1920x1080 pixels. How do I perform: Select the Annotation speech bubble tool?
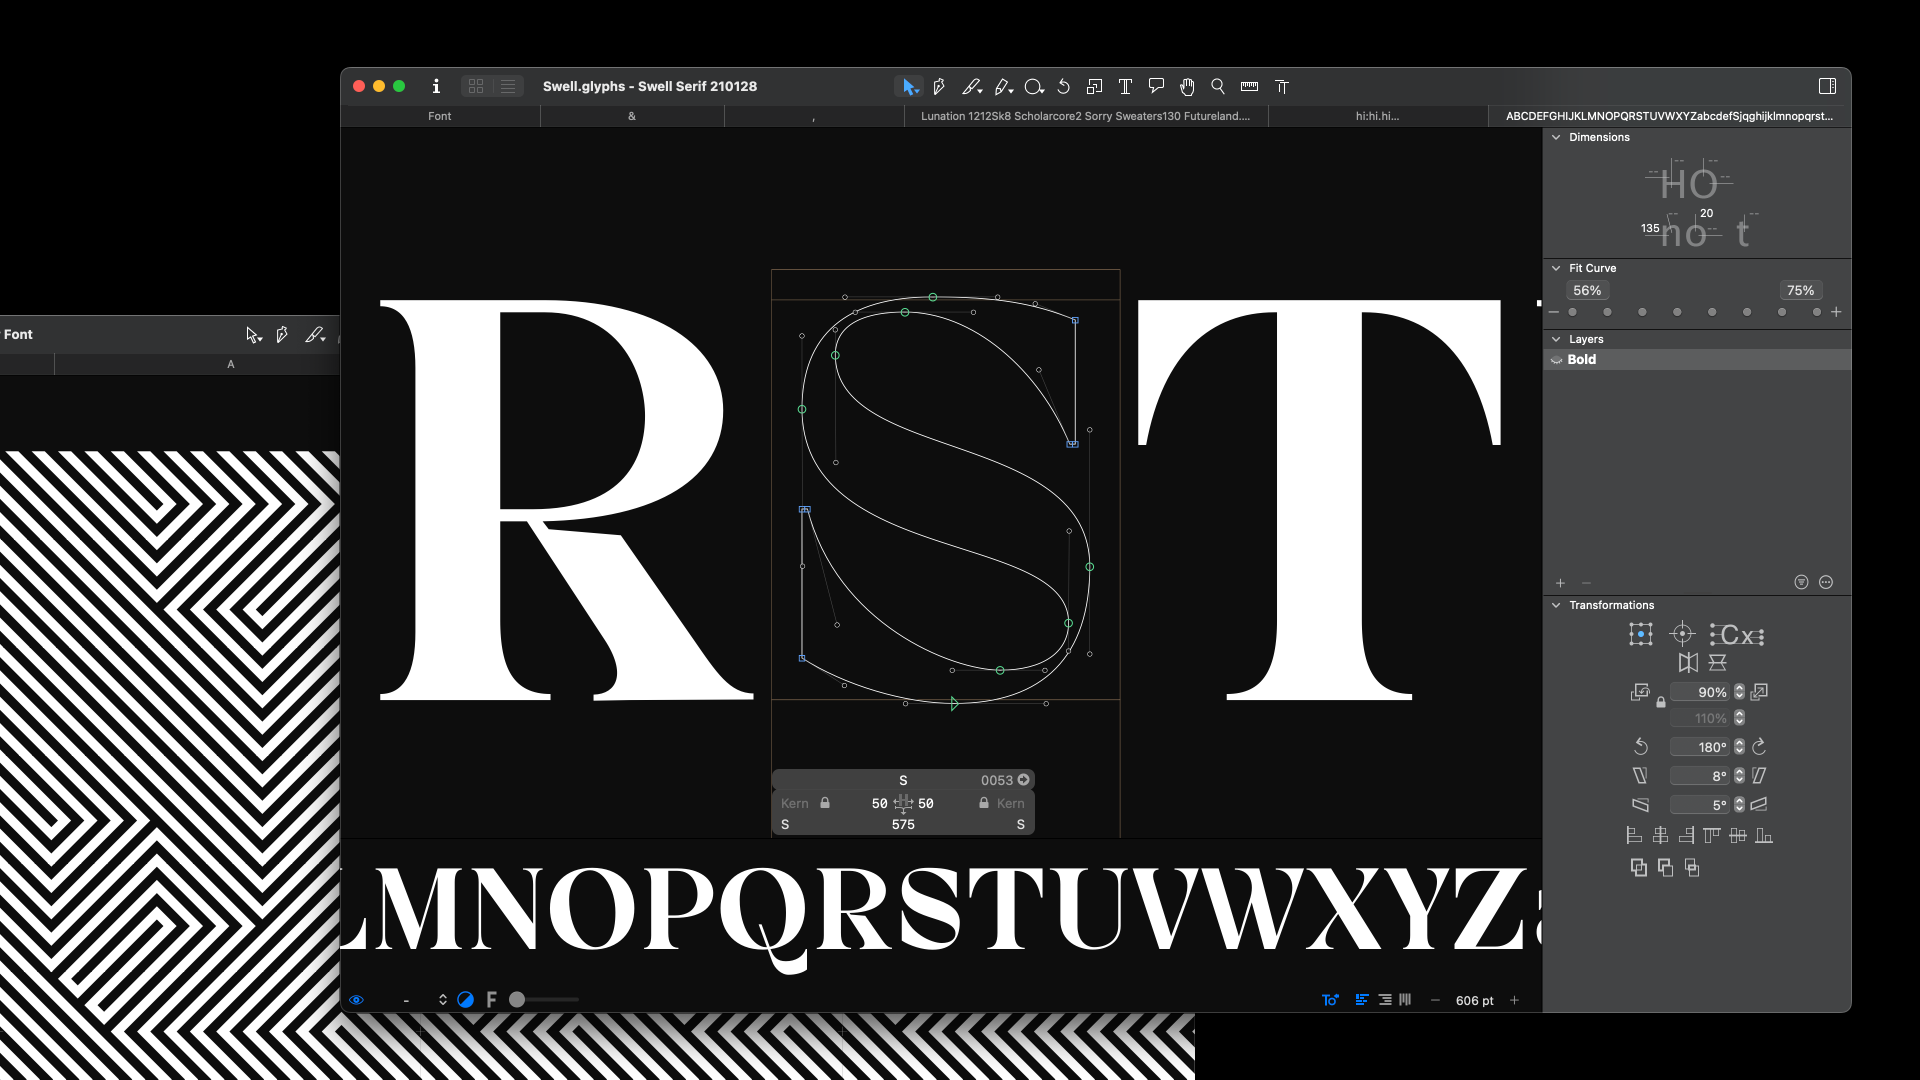[1156, 87]
